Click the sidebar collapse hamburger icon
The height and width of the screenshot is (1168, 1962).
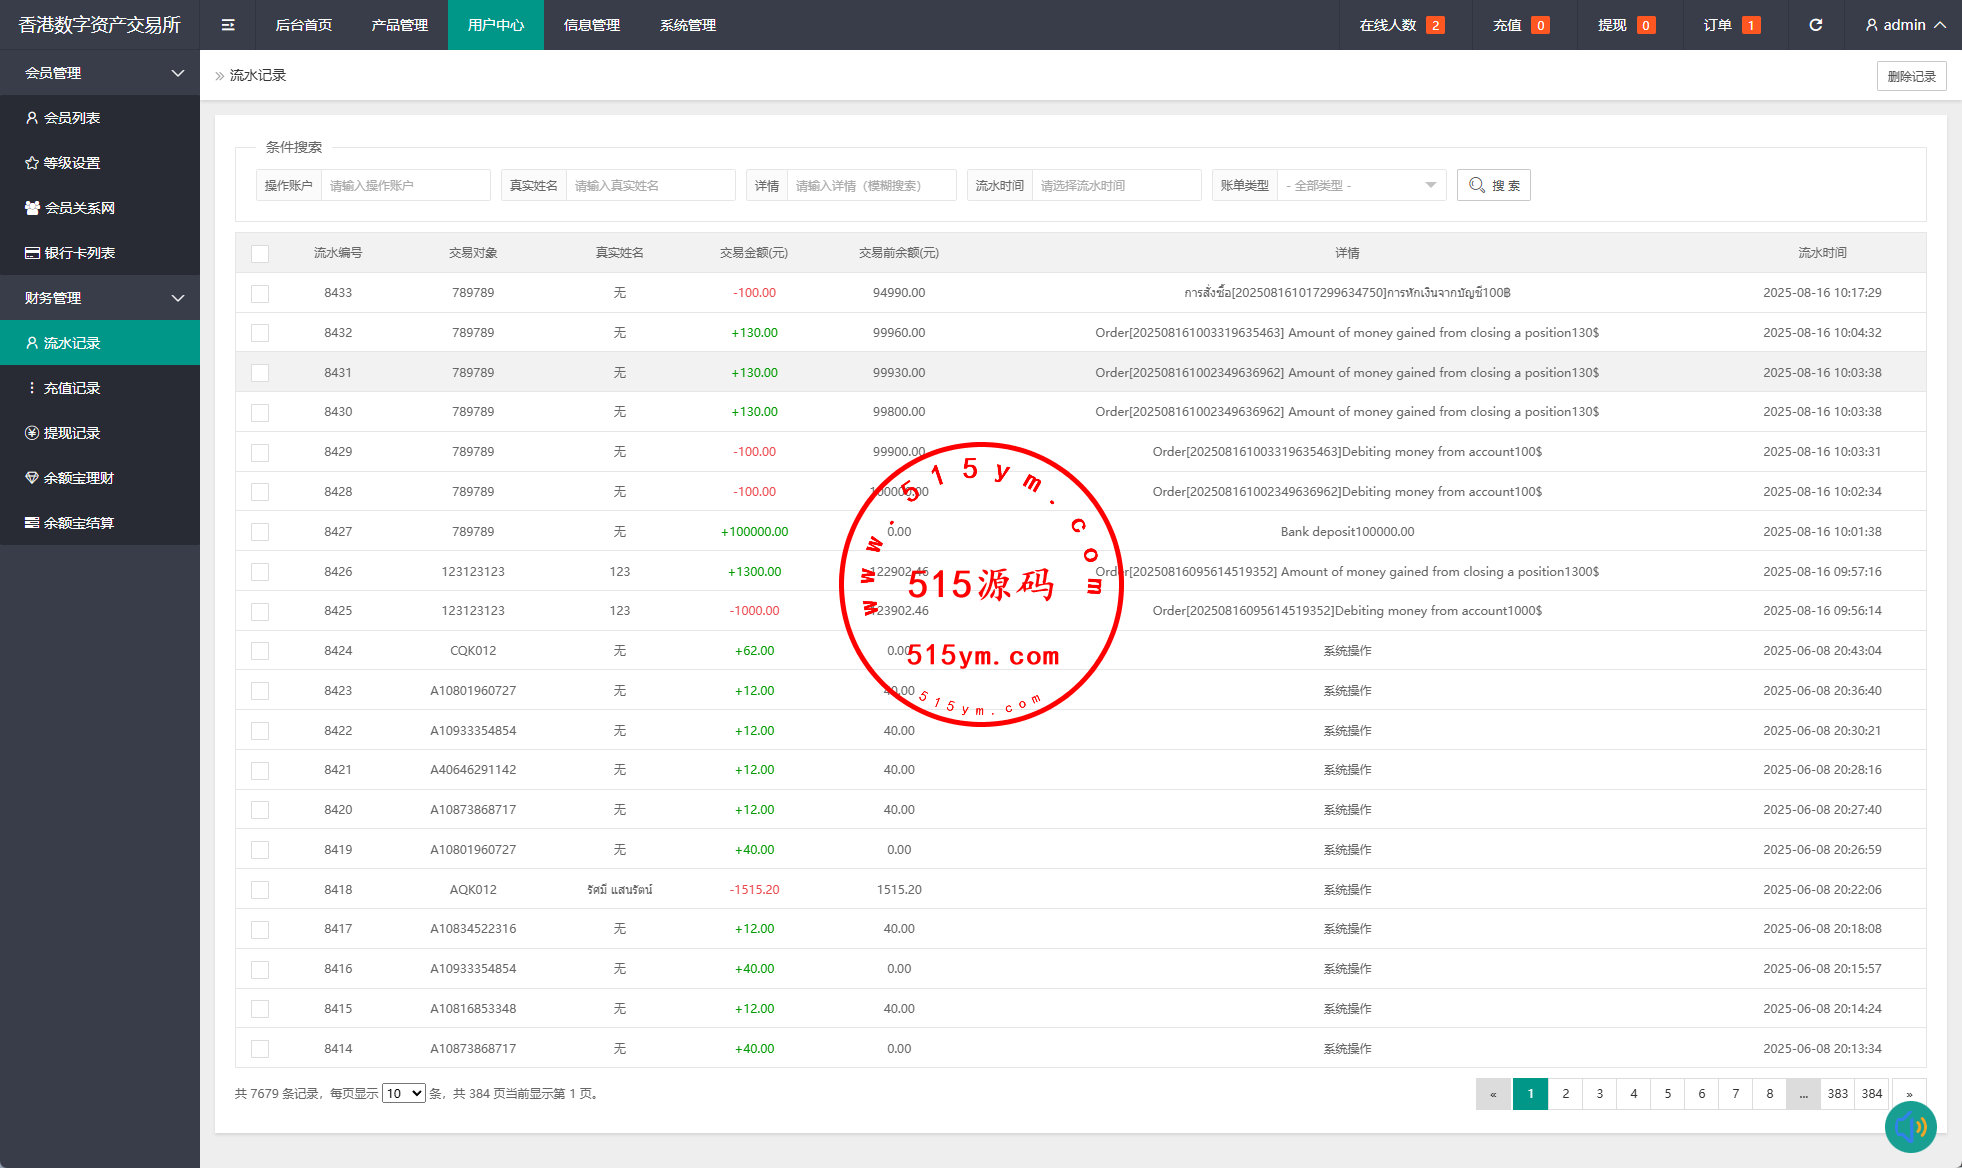228,25
